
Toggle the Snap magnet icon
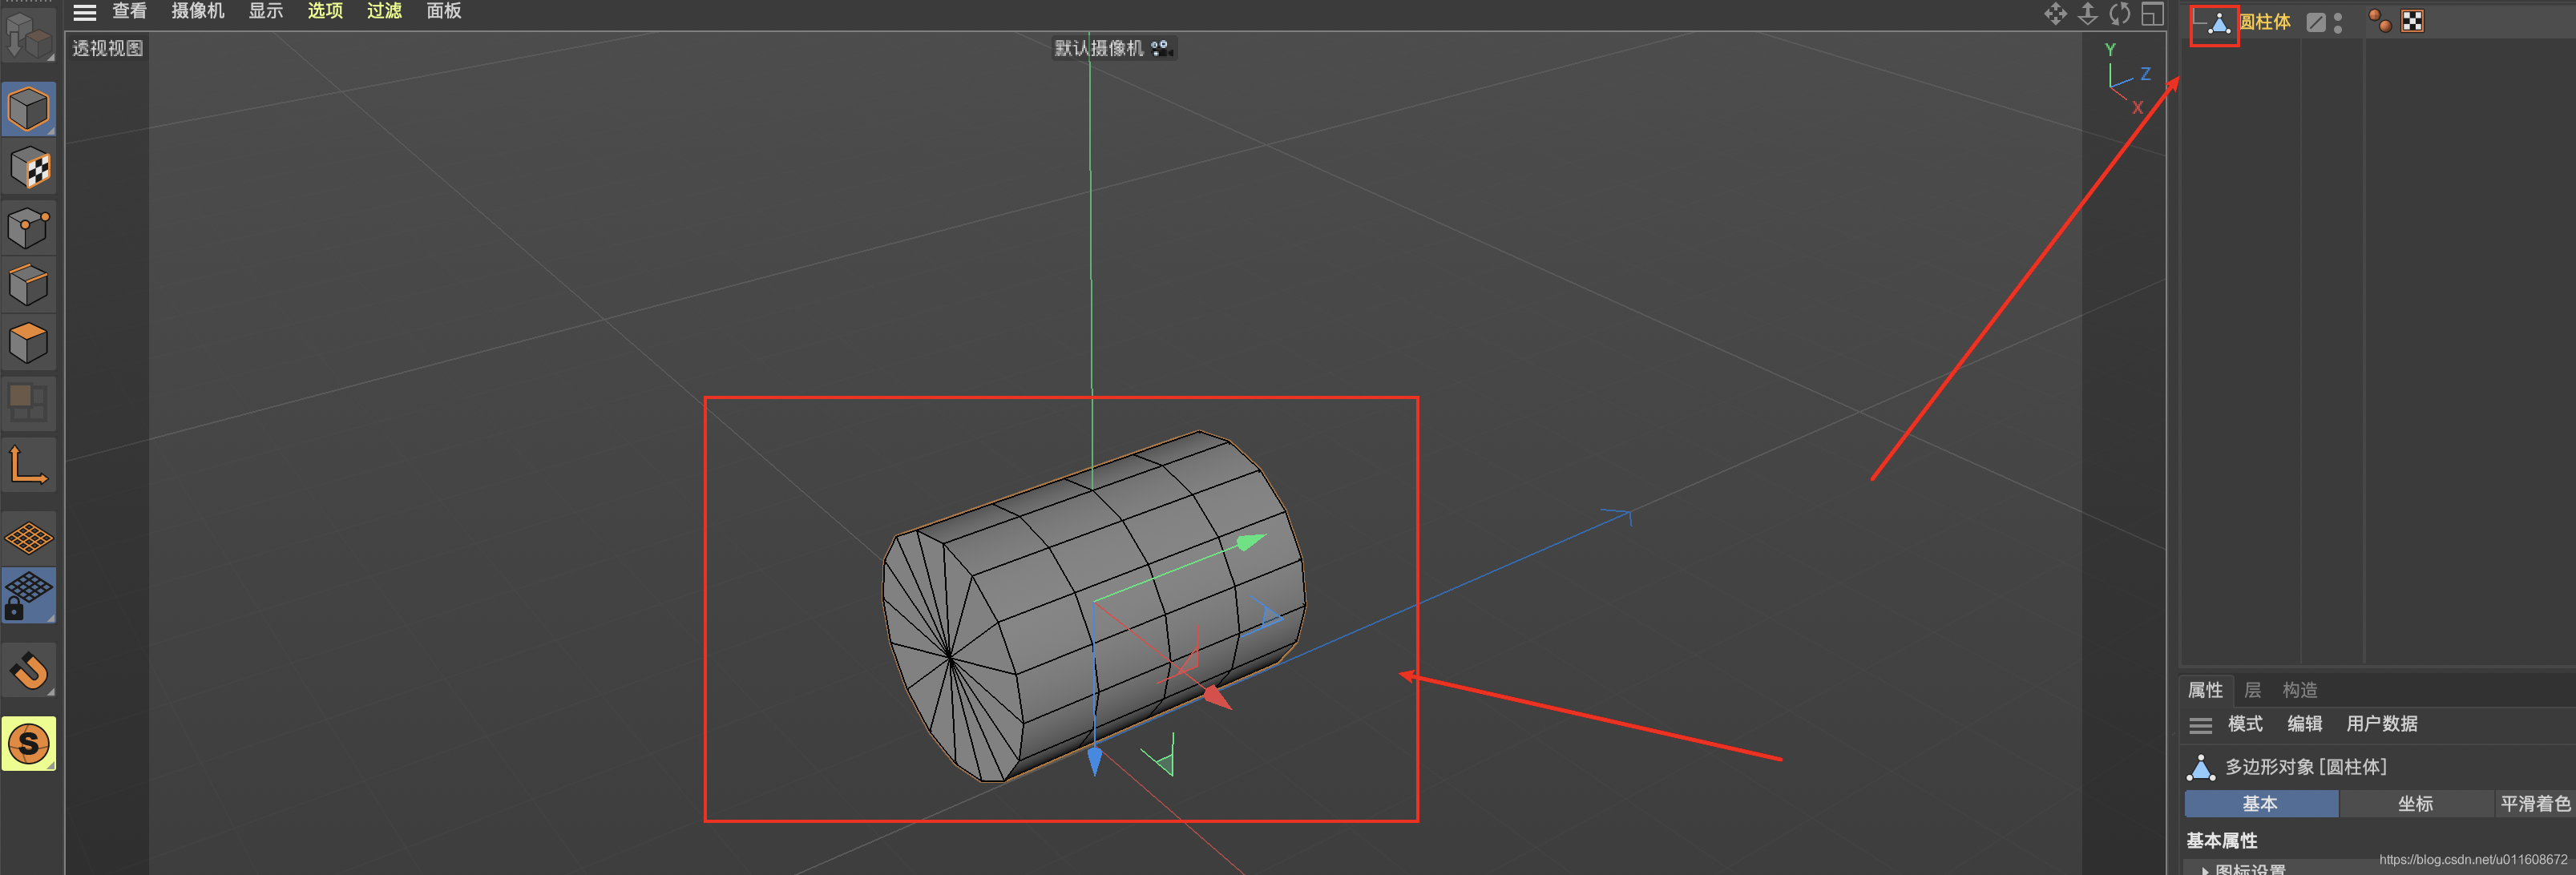pos(28,670)
